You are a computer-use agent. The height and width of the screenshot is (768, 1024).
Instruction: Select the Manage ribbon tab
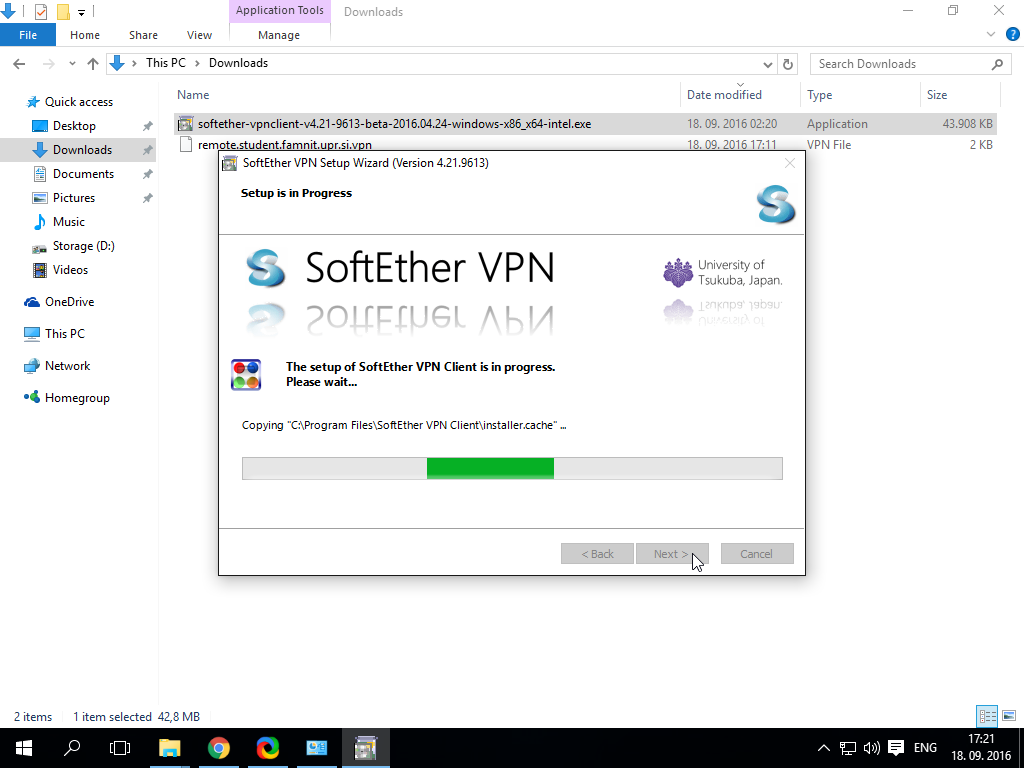tap(279, 35)
